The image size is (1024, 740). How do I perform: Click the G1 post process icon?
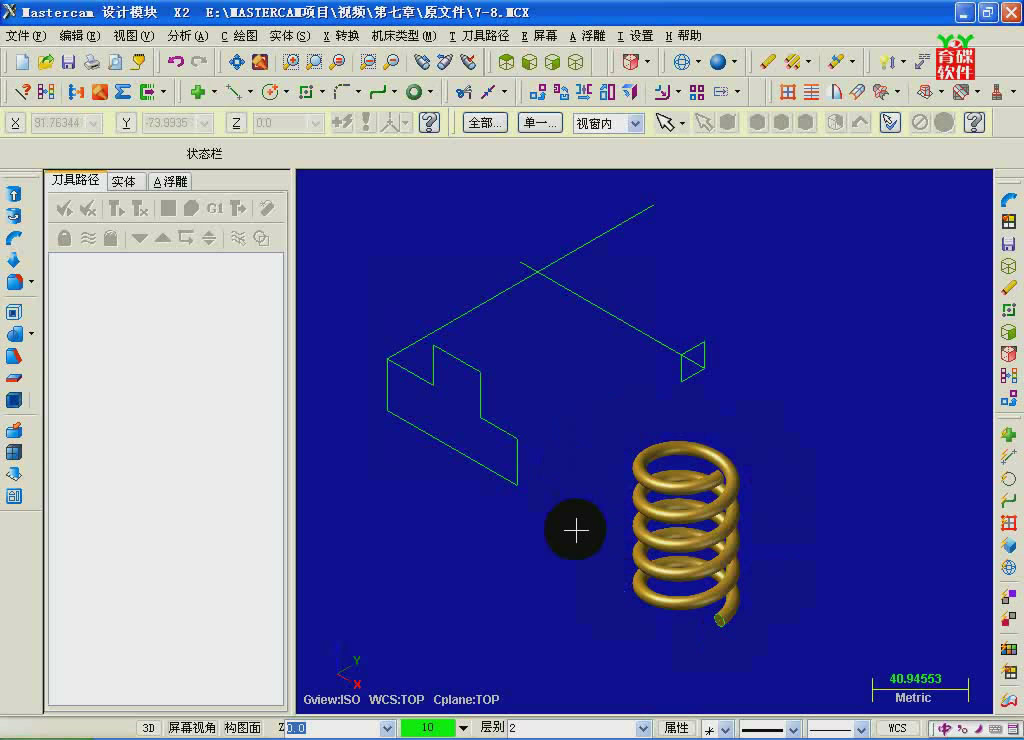pos(215,208)
